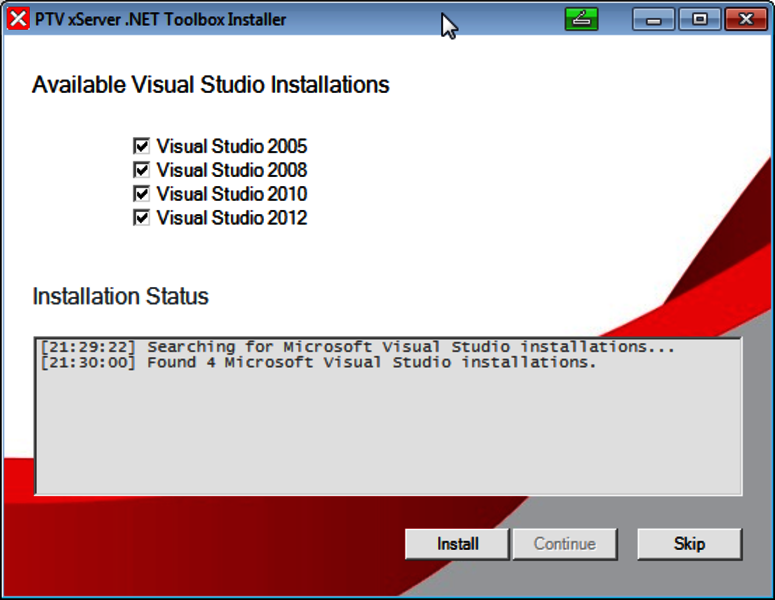Viewport: 775px width, 600px height.
Task: Maximize the installer window
Action: (x=699, y=19)
